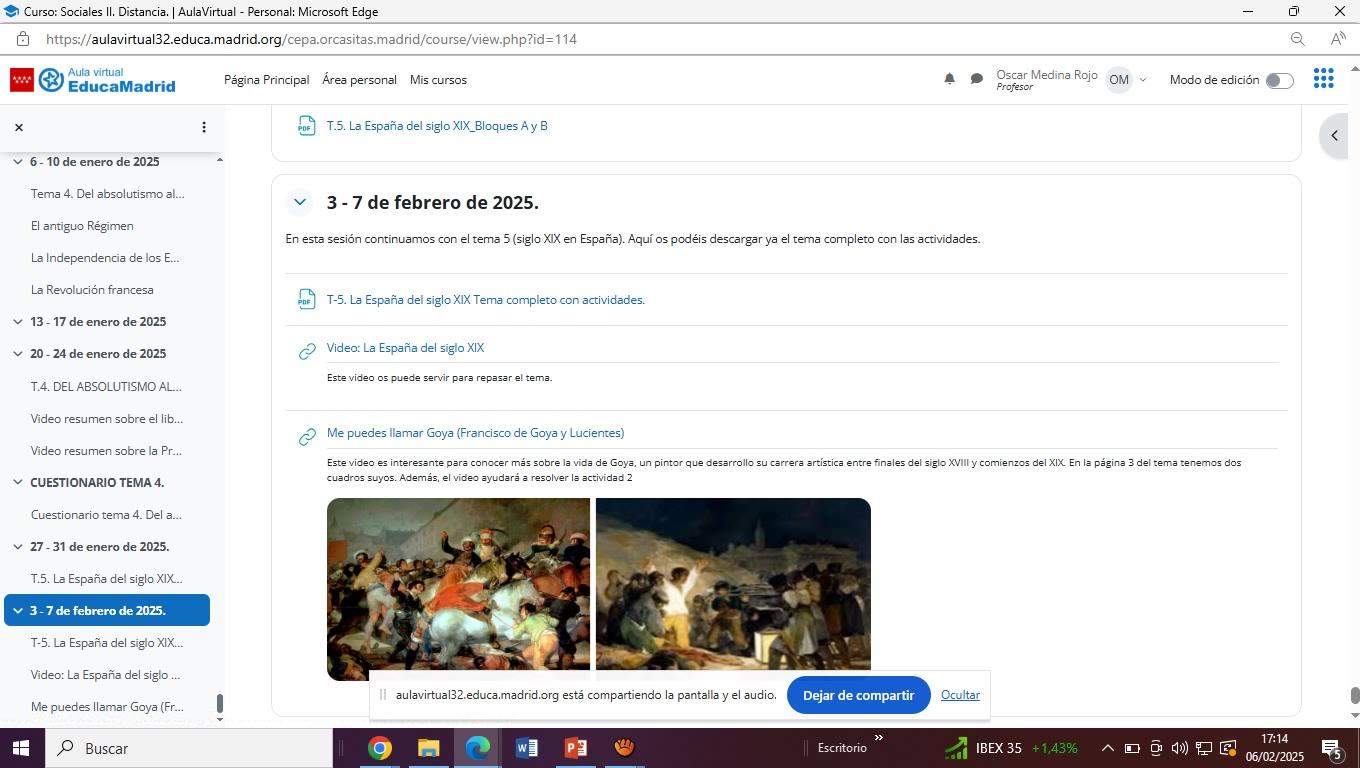The height and width of the screenshot is (768, 1360).
Task: Open Tema 4. Del absolutismo in the course index
Action: [x=108, y=194]
